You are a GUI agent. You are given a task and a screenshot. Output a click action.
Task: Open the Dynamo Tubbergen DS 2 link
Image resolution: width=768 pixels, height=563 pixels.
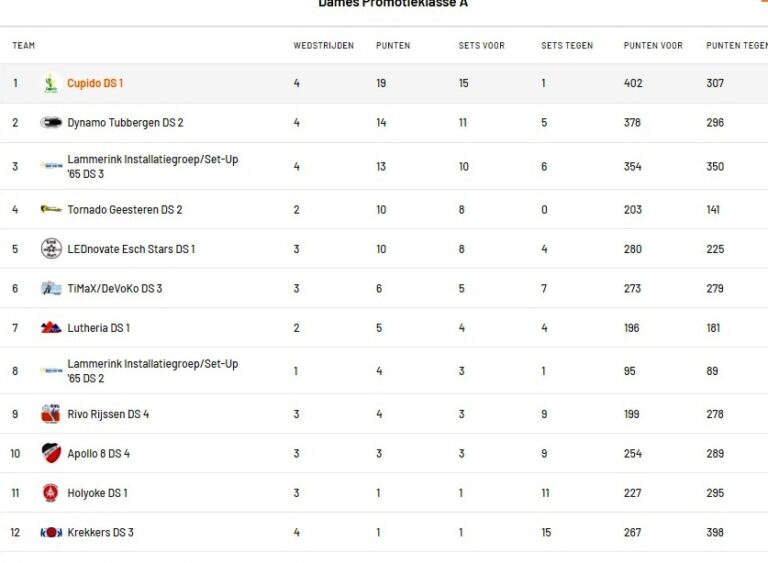pos(125,123)
